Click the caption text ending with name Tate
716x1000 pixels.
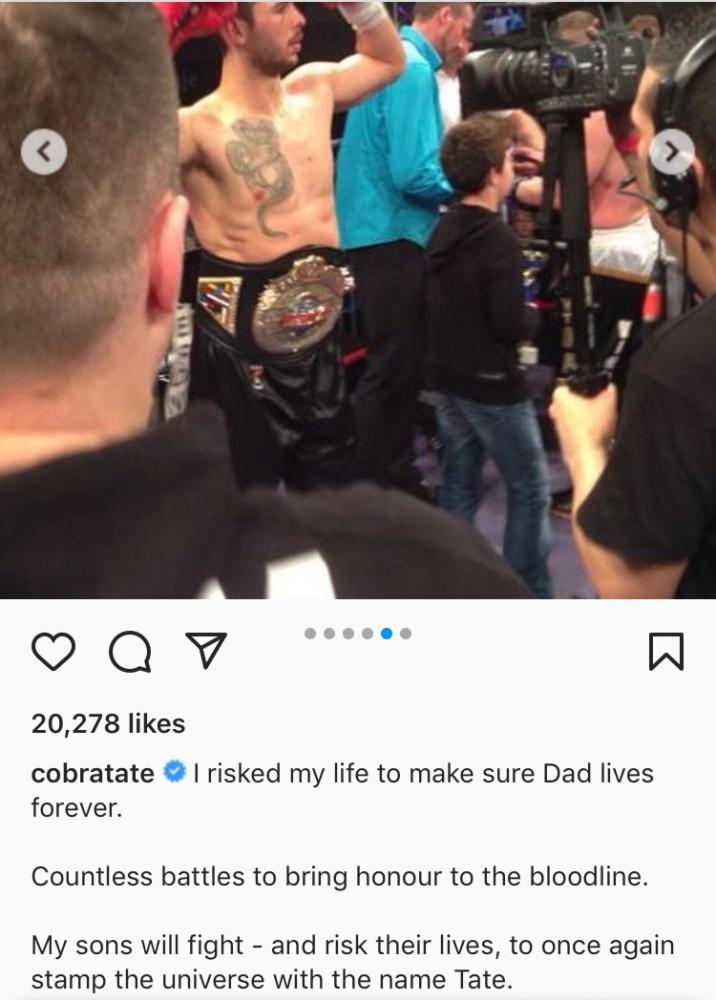click(353, 962)
